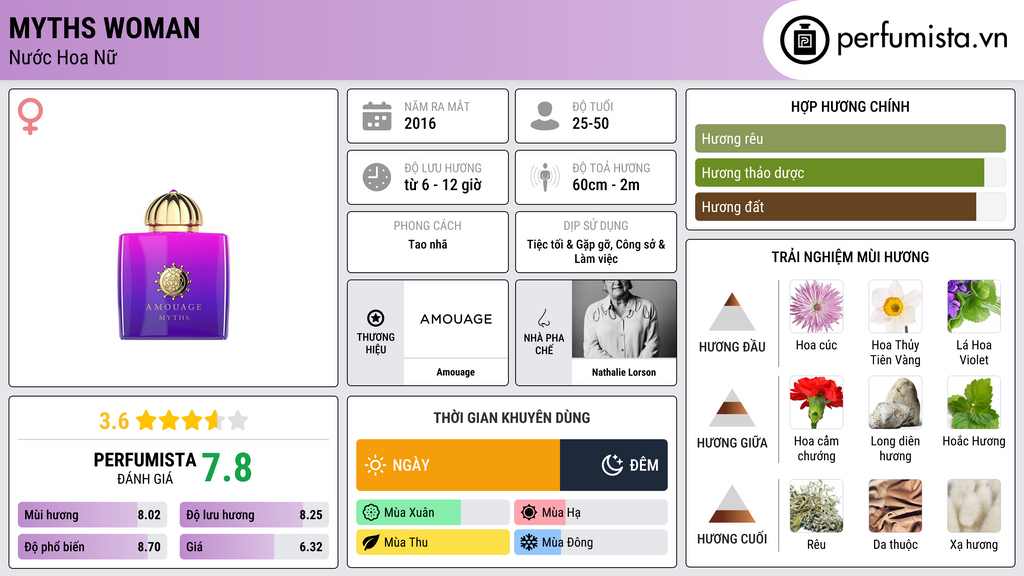This screenshot has width=1024, height=576.
Task: Click the sillage value 60cm - 2m
Action: click(x=606, y=185)
